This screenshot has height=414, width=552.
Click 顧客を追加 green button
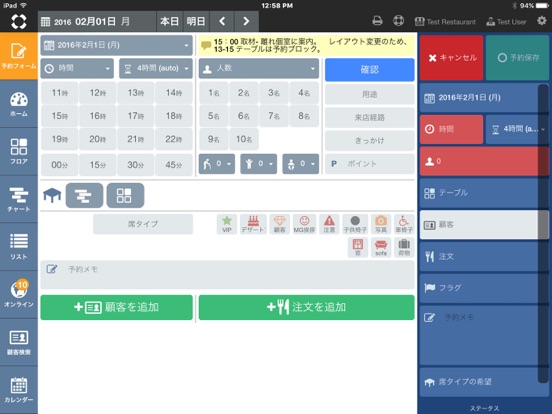117,307
